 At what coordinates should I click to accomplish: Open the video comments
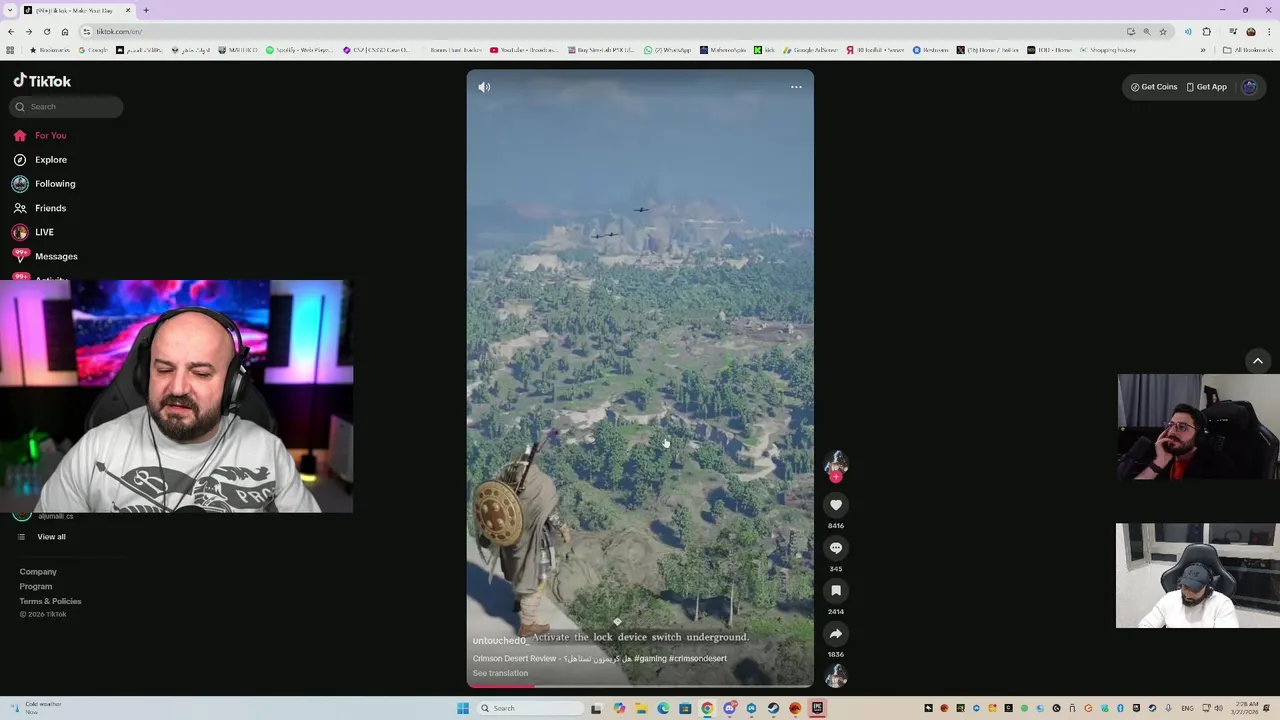tap(836, 548)
